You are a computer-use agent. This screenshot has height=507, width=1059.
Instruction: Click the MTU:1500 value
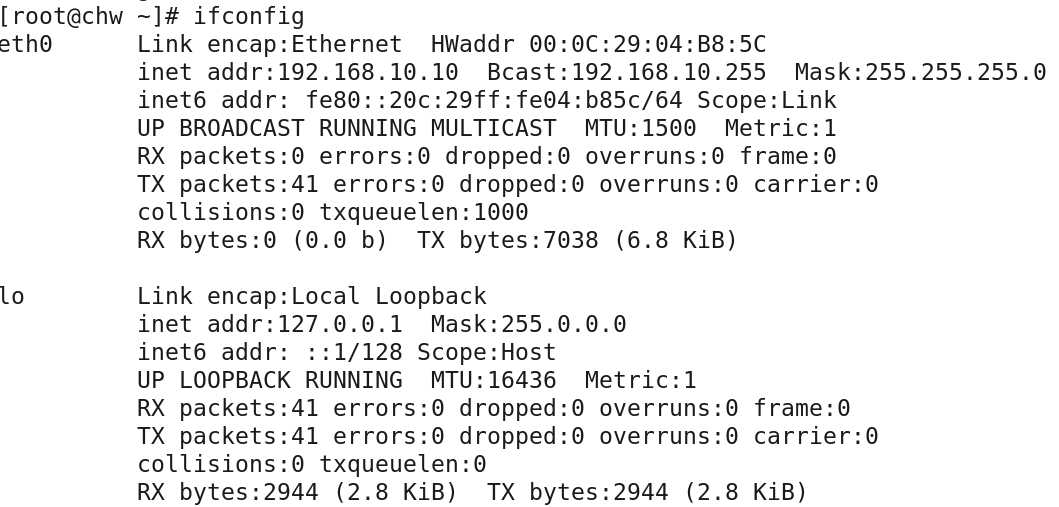(640, 128)
